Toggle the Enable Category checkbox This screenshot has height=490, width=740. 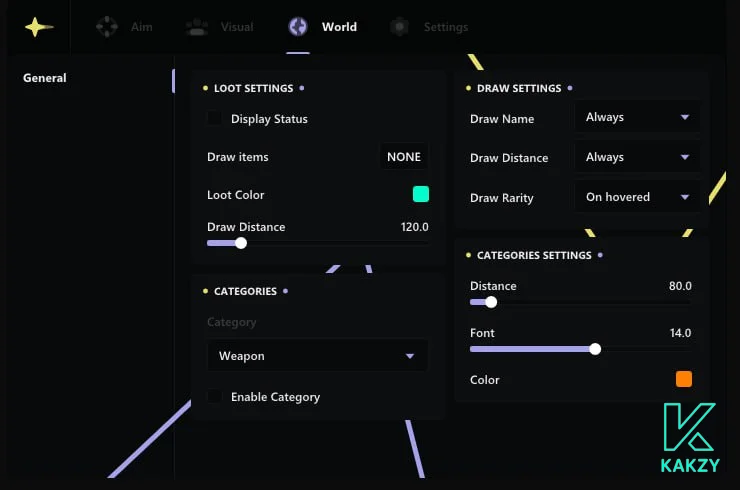pyautogui.click(x=215, y=397)
